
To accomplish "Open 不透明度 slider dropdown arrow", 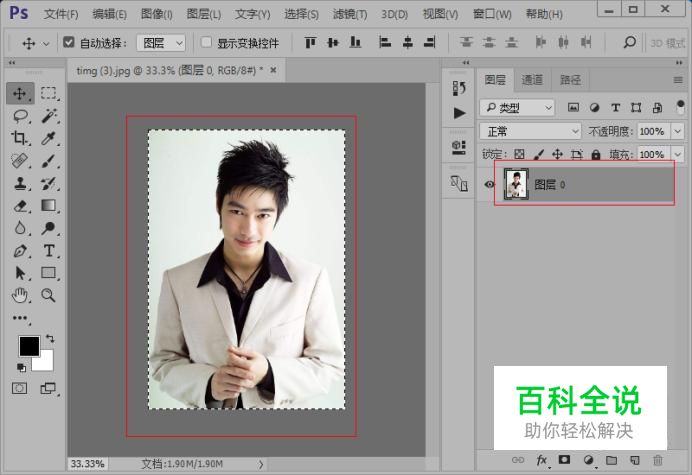I will pyautogui.click(x=677, y=131).
